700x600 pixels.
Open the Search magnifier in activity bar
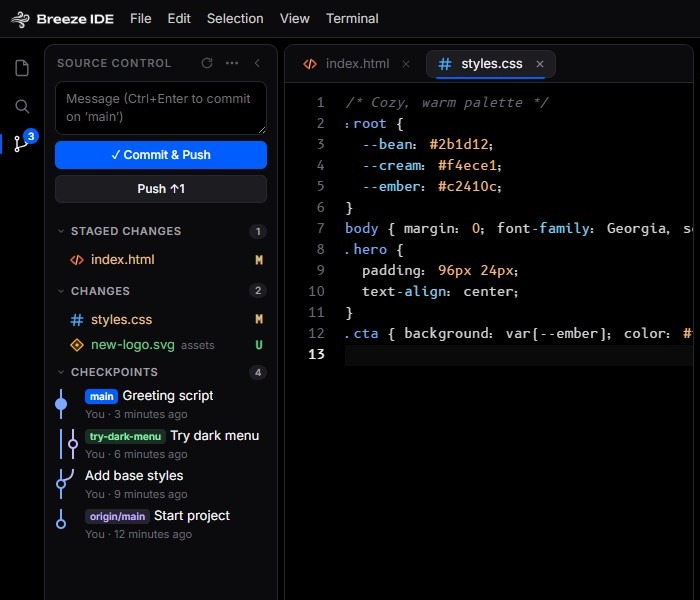point(22,106)
